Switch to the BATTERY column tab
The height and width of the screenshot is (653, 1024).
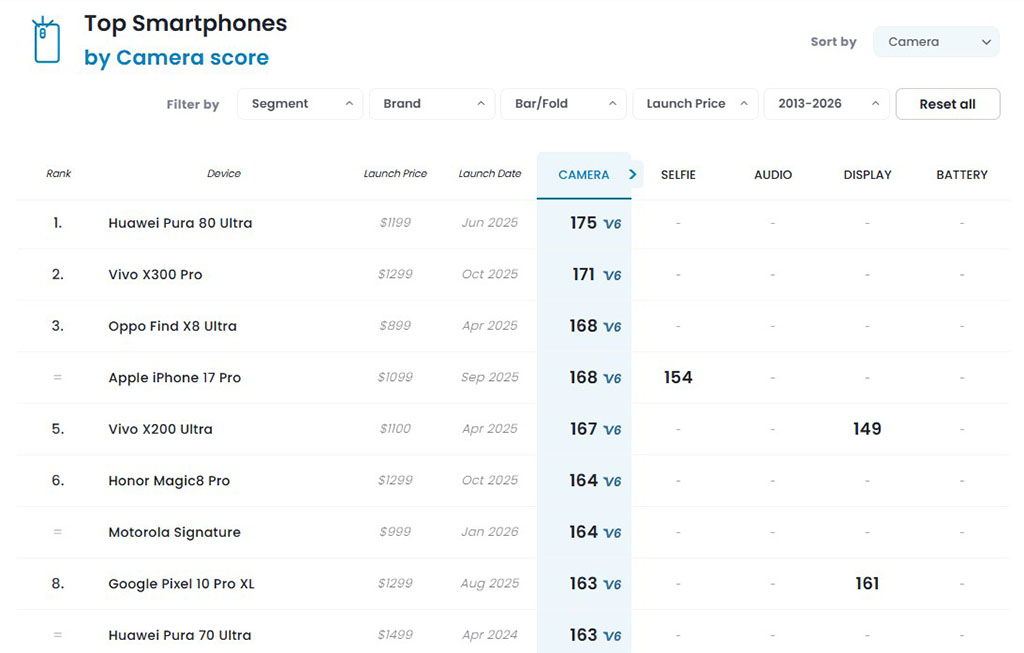pyautogui.click(x=961, y=175)
